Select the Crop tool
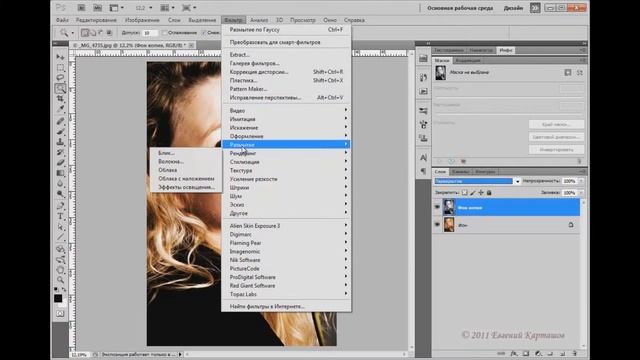Screen dimensions: 640x360 [60, 99]
